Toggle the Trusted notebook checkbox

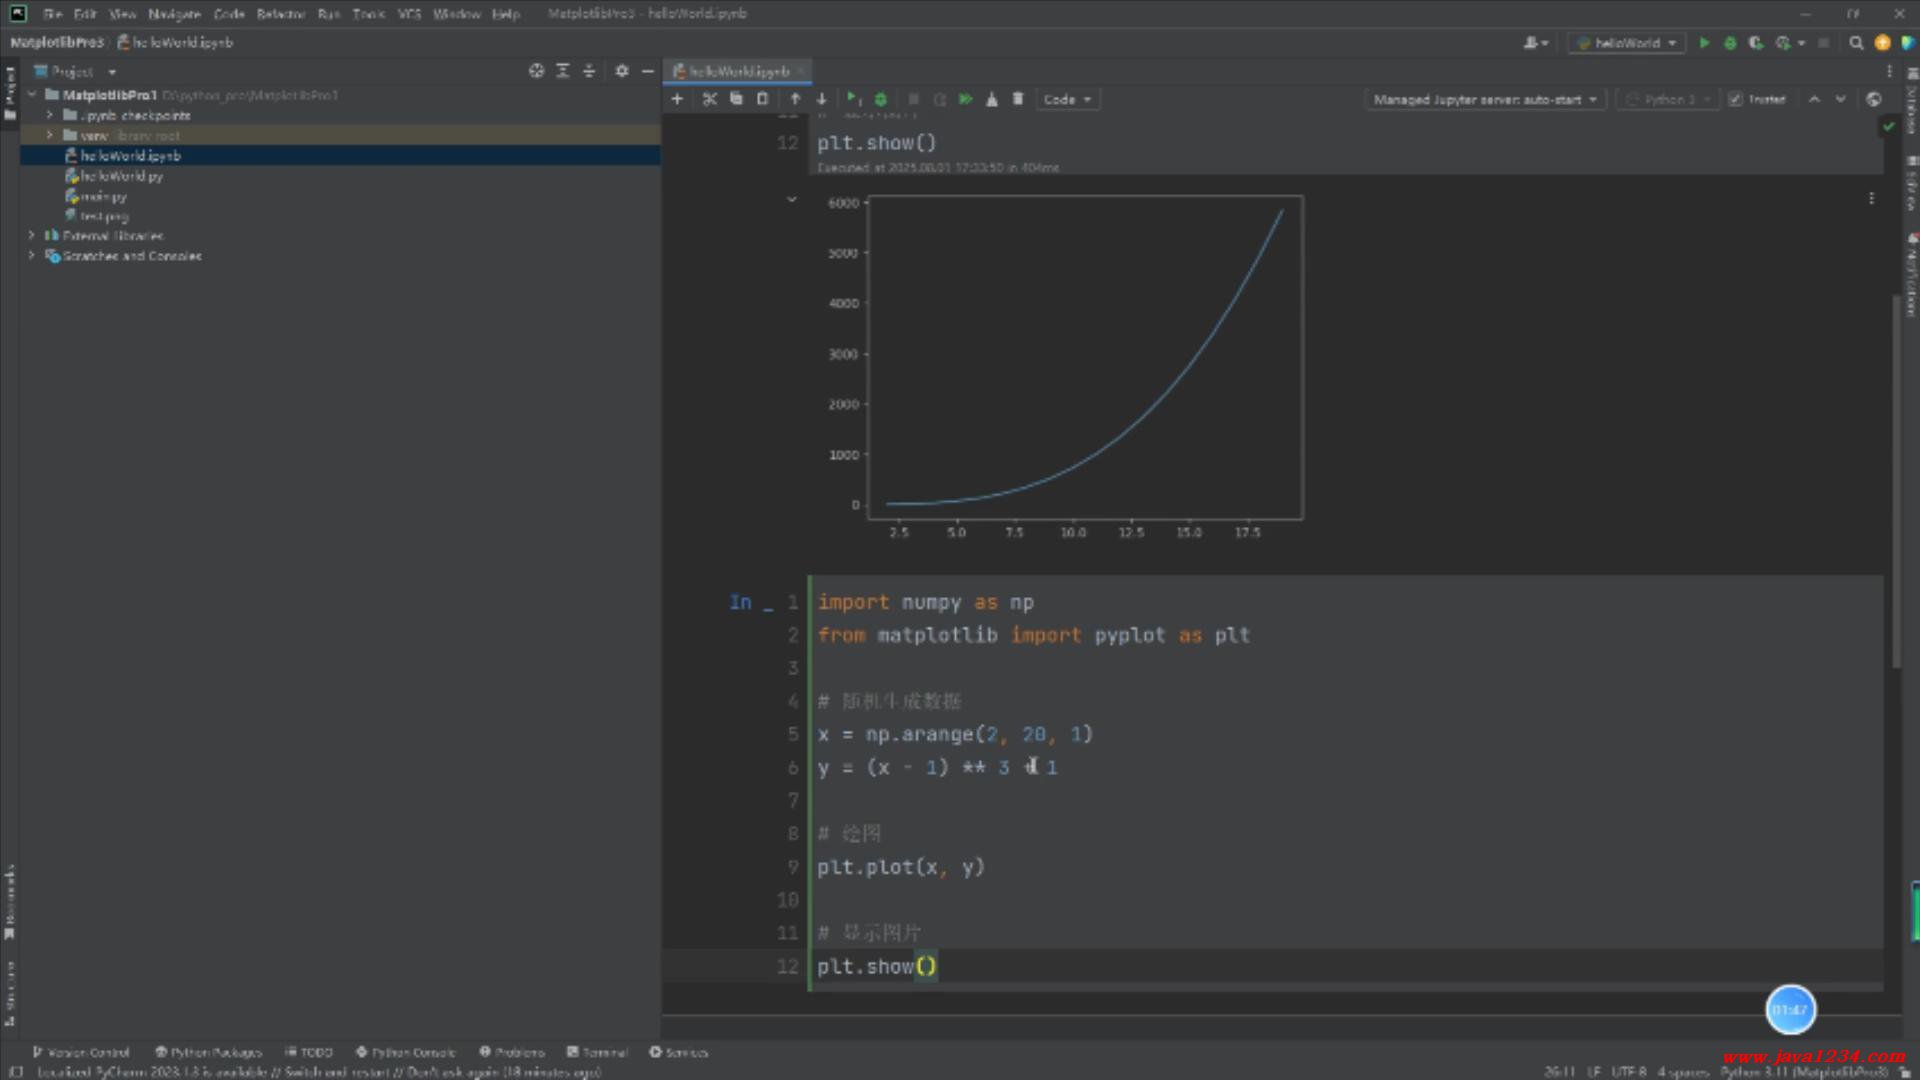pos(1736,99)
